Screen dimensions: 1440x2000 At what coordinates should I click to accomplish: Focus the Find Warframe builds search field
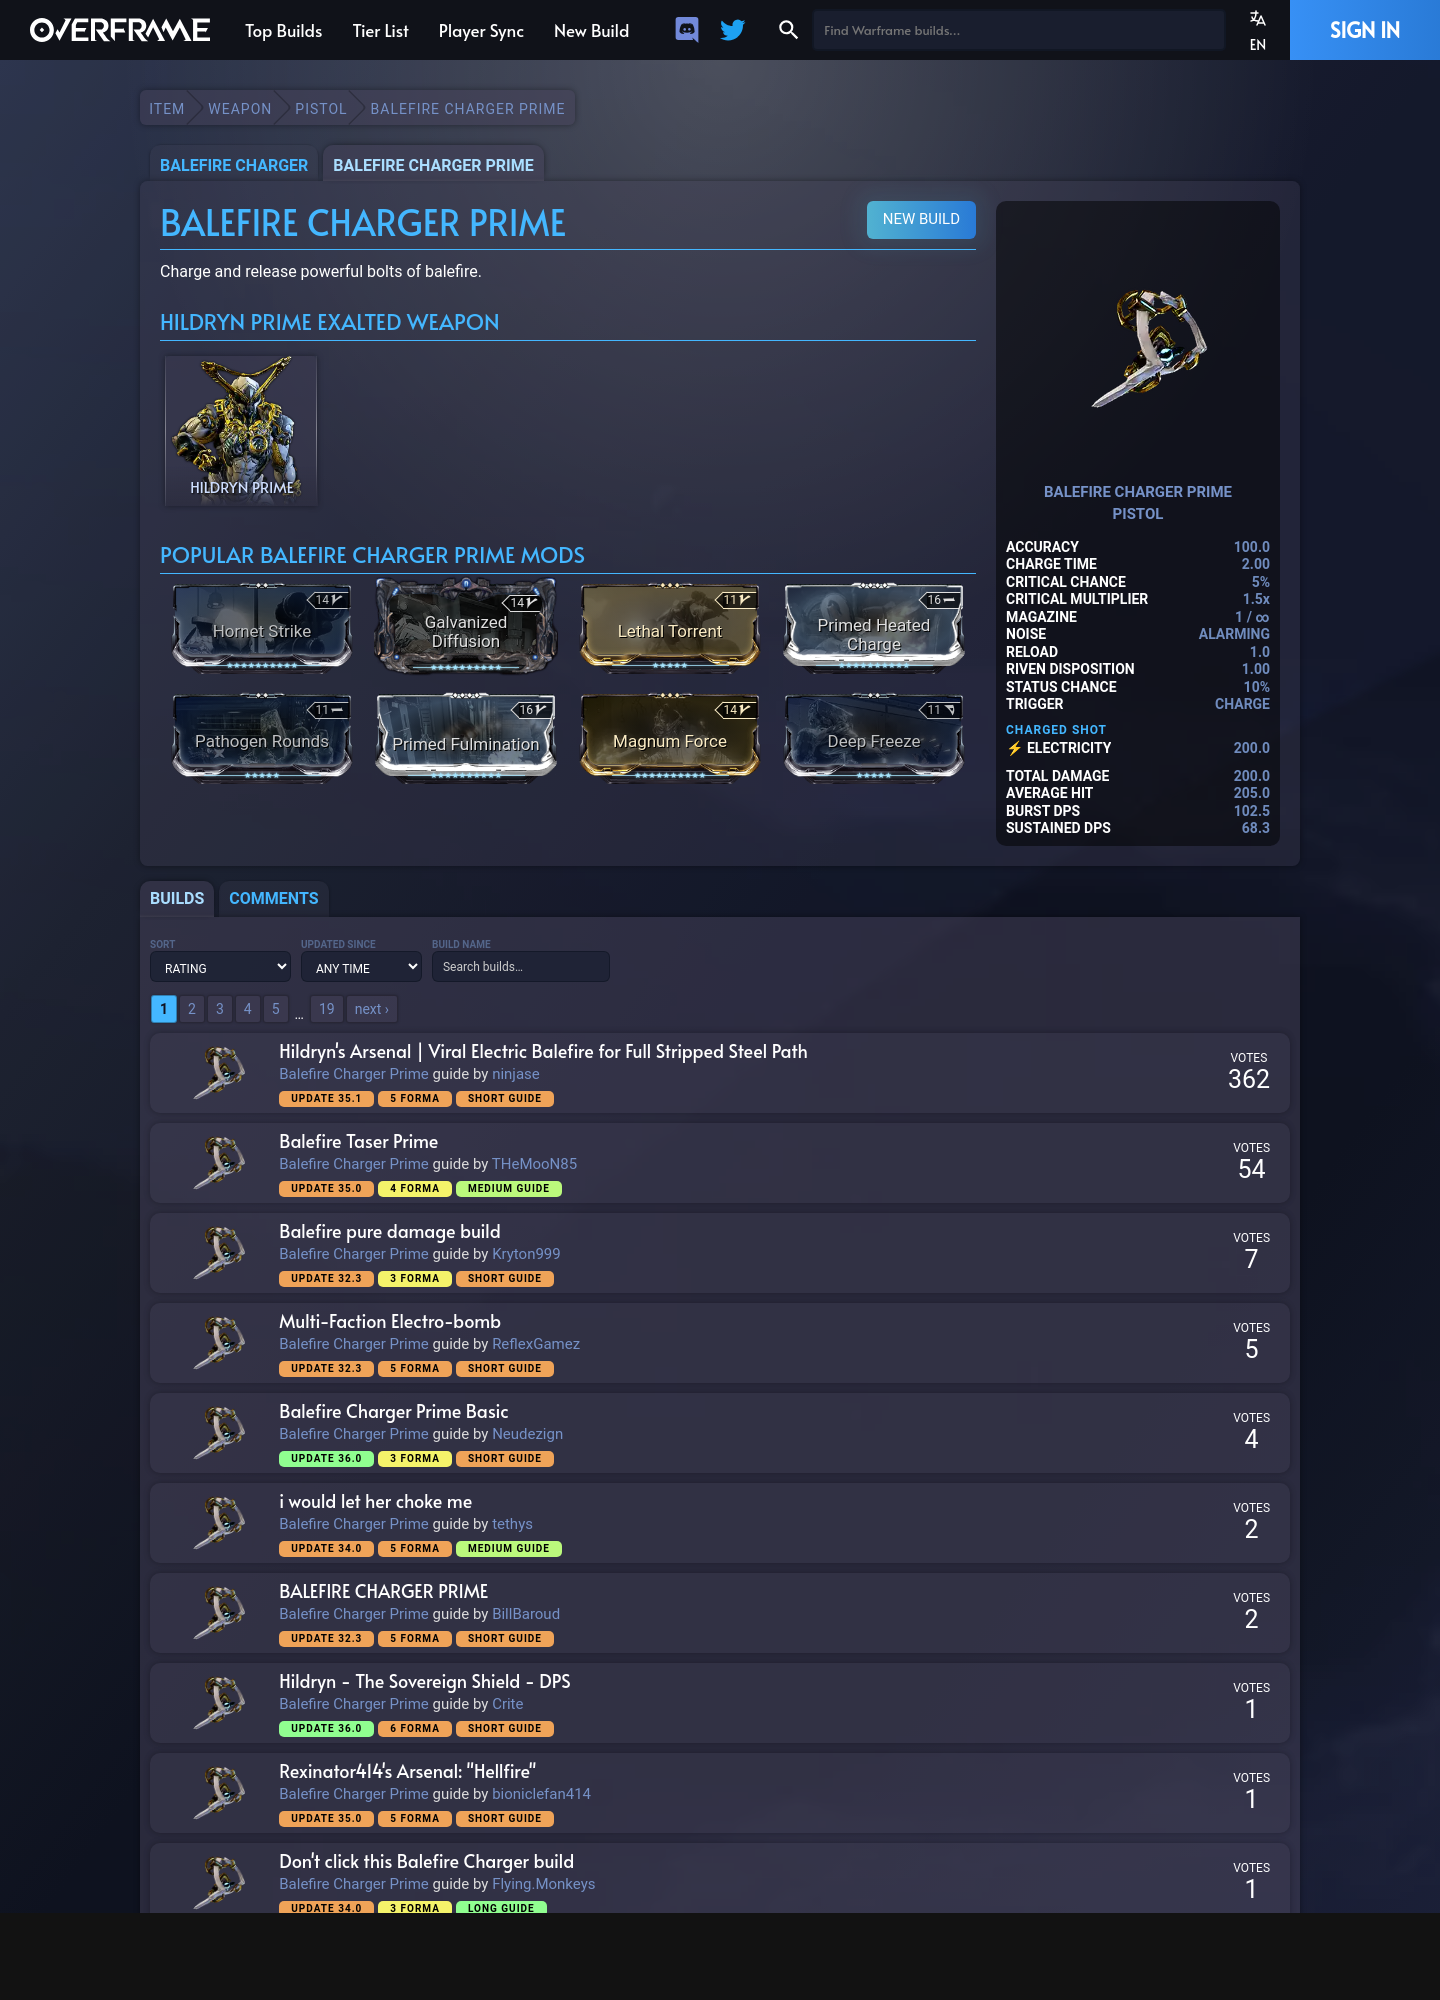click(x=1018, y=30)
